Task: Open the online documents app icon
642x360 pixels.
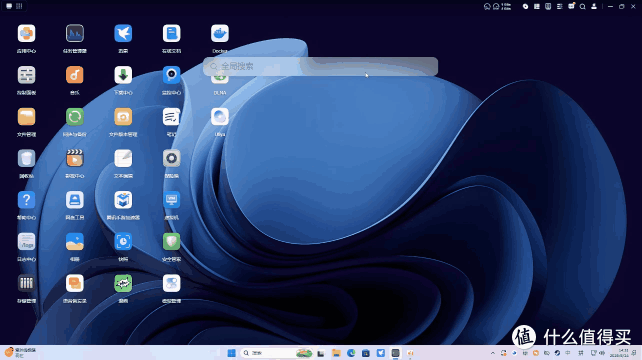Action: point(171,34)
